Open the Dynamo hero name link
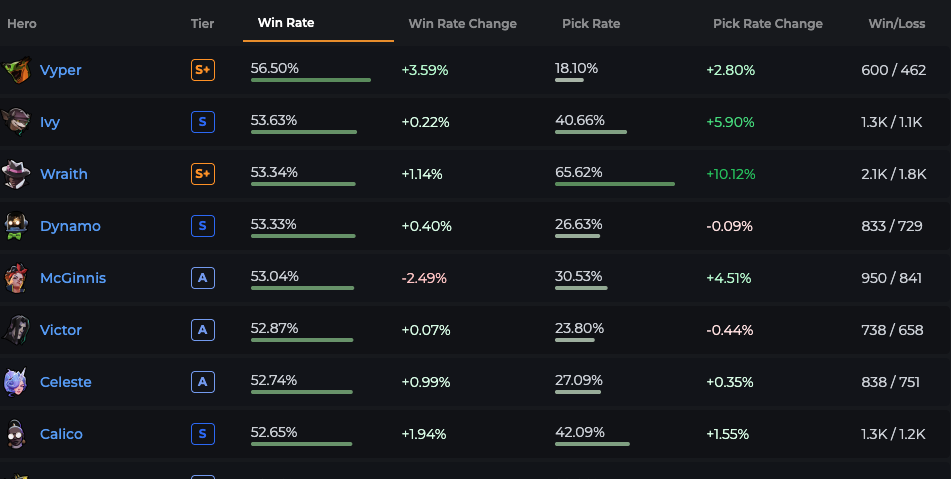This screenshot has width=951, height=479. pyautogui.click(x=70, y=226)
